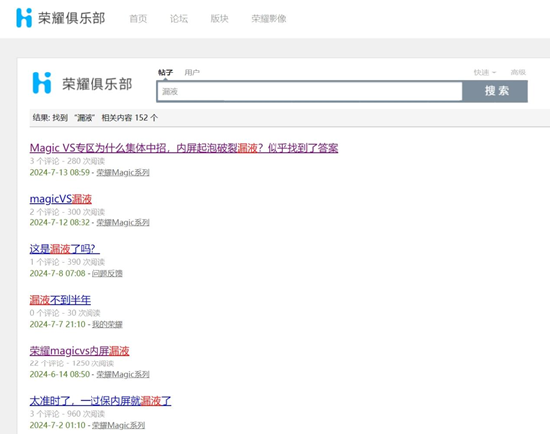The width and height of the screenshot is (550, 434).
Task: Open the 这是漏液了吗? post
Action: coord(65,249)
